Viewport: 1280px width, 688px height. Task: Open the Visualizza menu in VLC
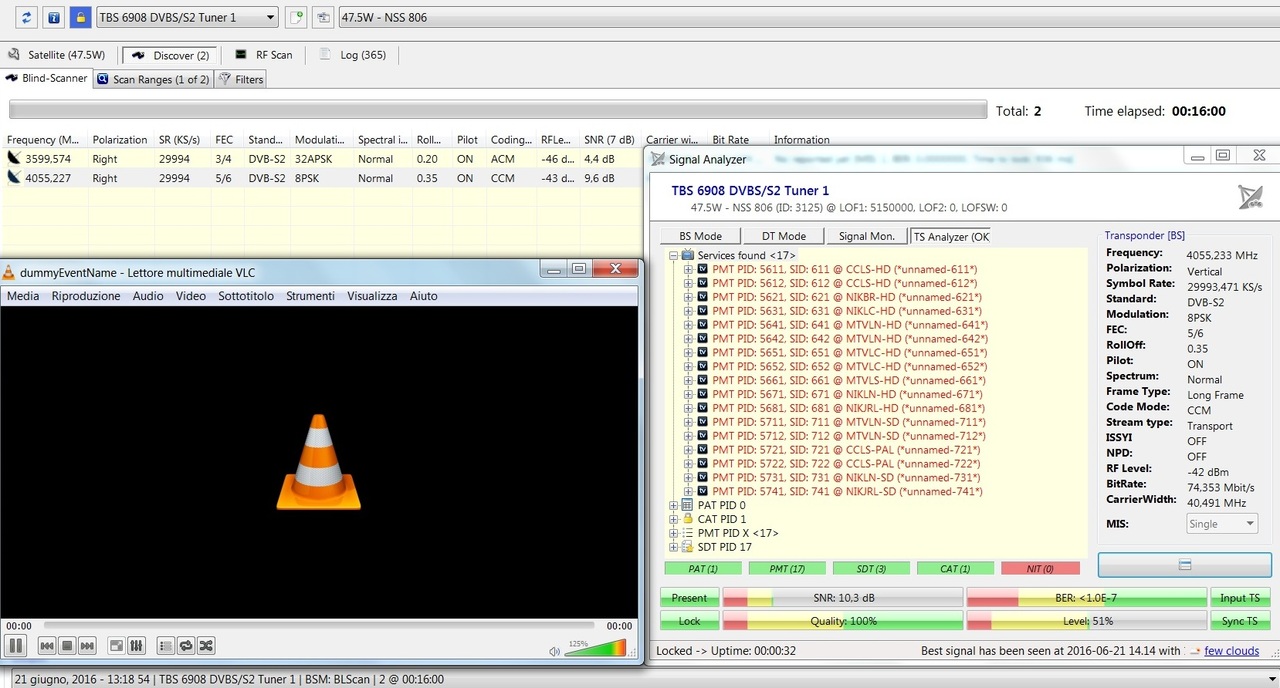372,296
